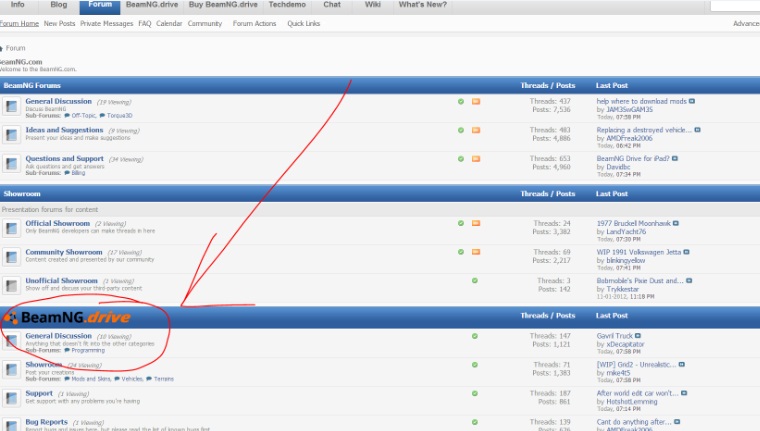Open General Discussion under BeamNG.drive section
The image size is (760, 431).
(58, 335)
